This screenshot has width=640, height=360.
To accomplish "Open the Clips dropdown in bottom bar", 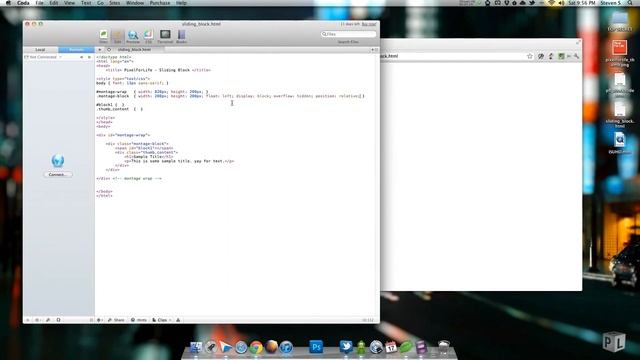I will [x=162, y=320].
